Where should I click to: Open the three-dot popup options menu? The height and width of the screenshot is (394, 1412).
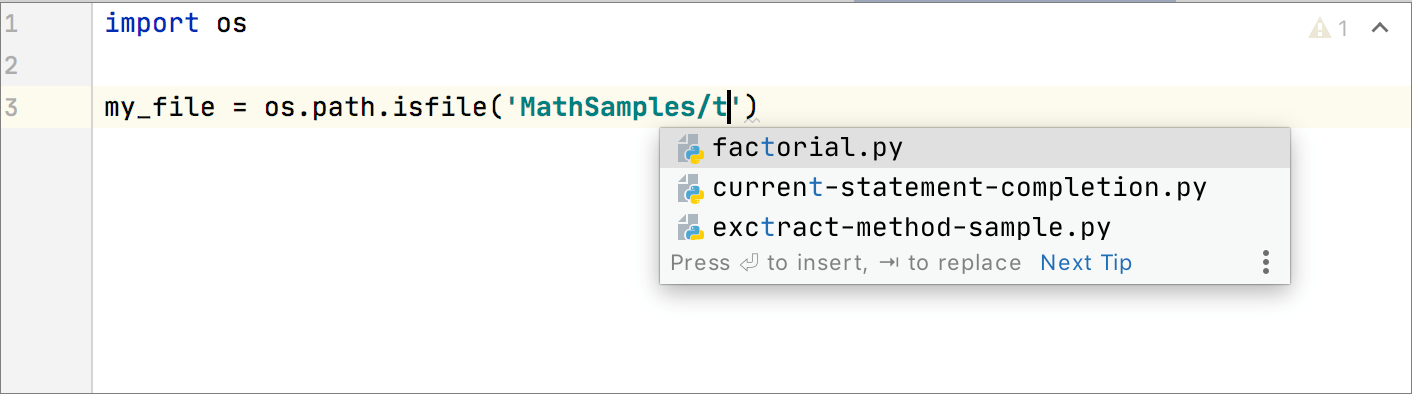pos(1265,263)
